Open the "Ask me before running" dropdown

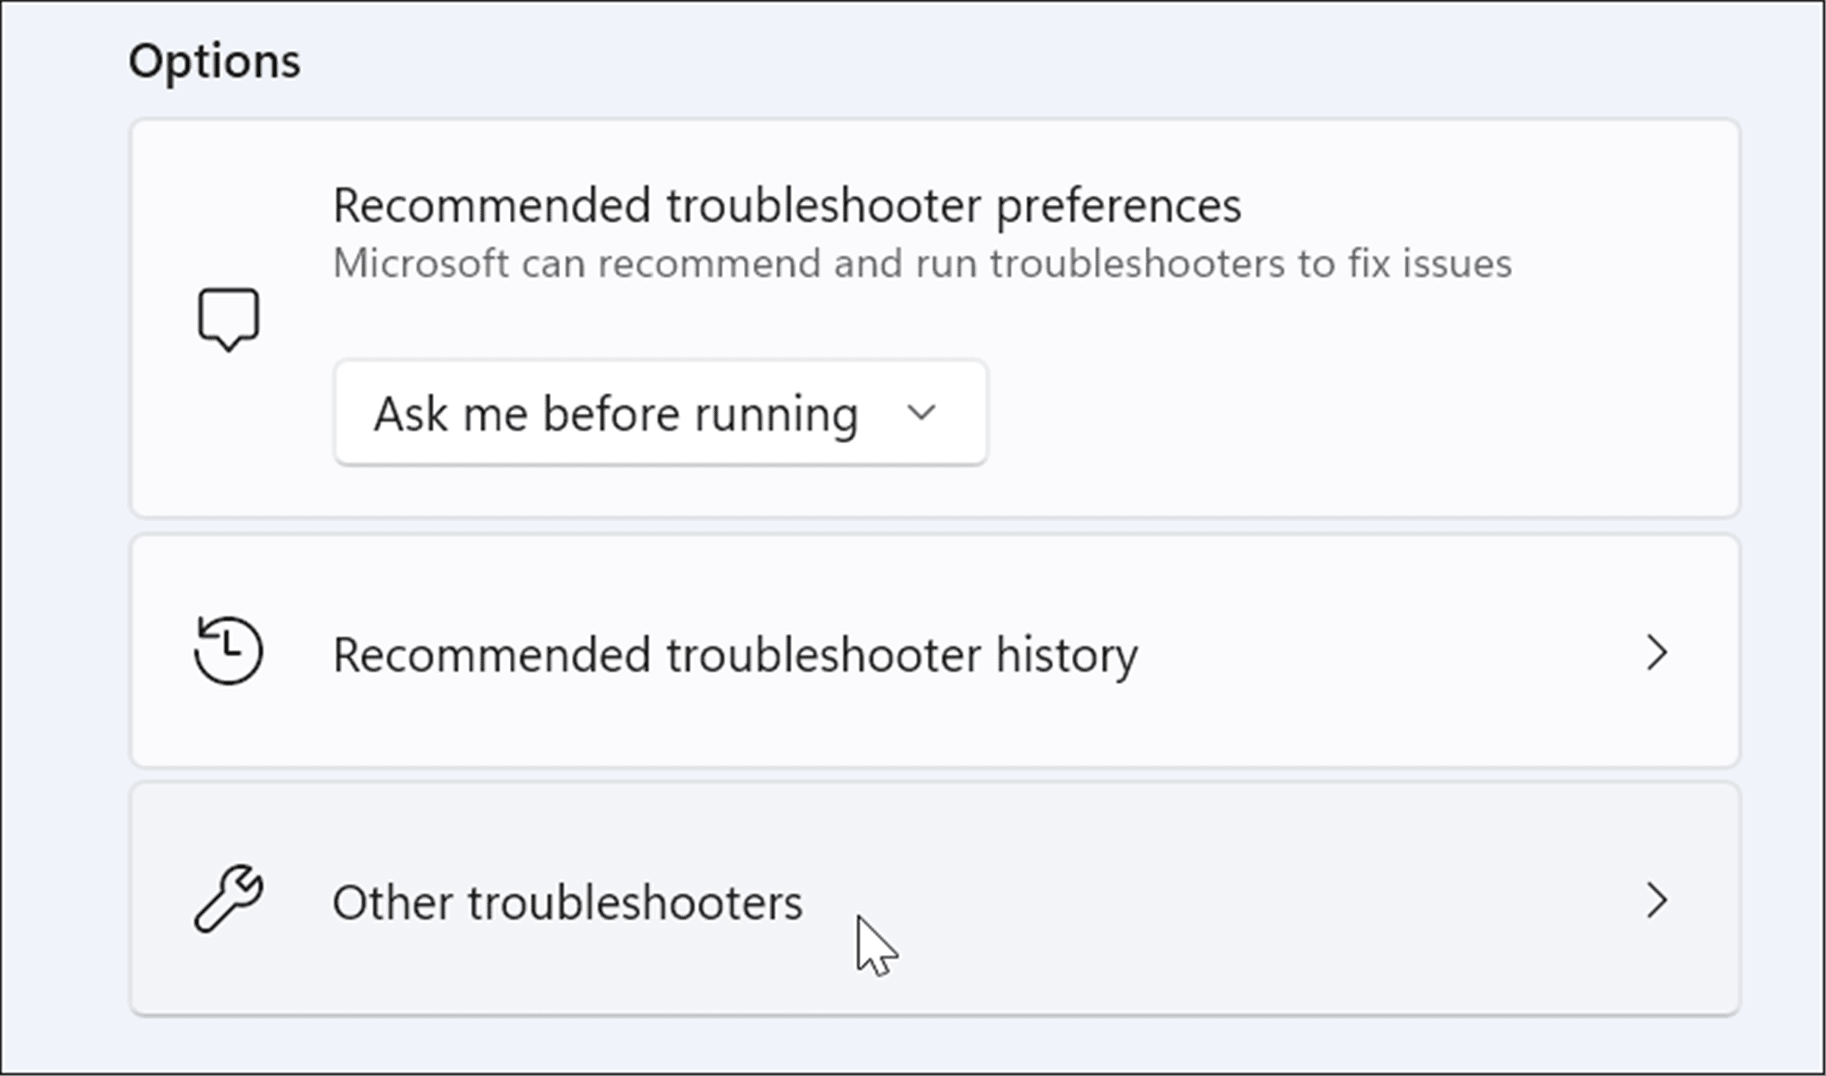click(x=660, y=413)
